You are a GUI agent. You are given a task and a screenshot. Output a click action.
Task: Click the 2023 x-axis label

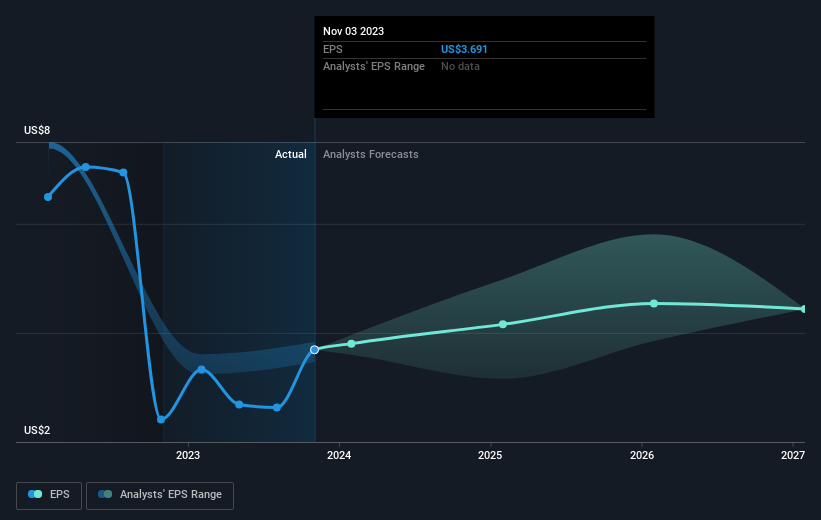click(188, 456)
